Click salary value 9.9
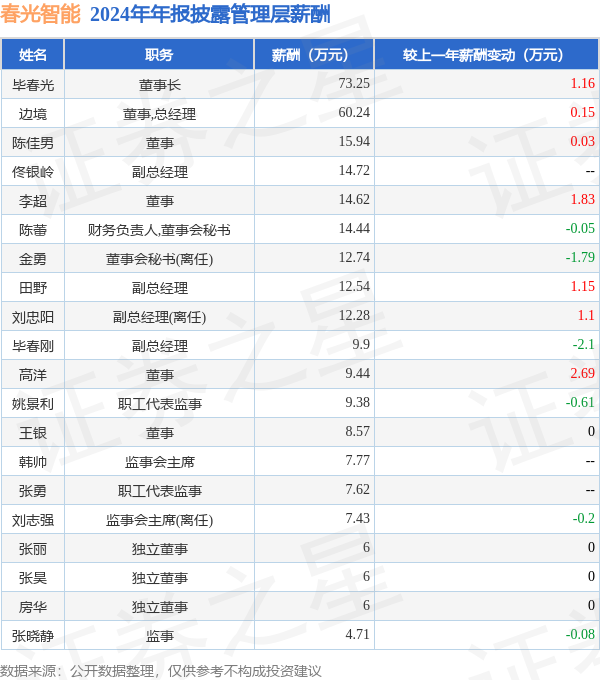 [361, 345]
